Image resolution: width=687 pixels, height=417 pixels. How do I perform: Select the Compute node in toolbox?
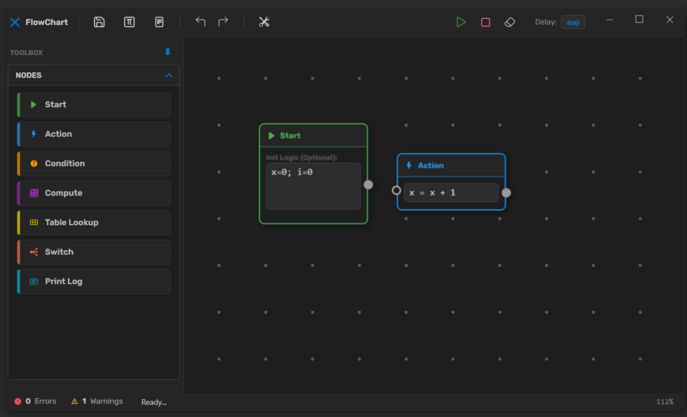[94, 193]
